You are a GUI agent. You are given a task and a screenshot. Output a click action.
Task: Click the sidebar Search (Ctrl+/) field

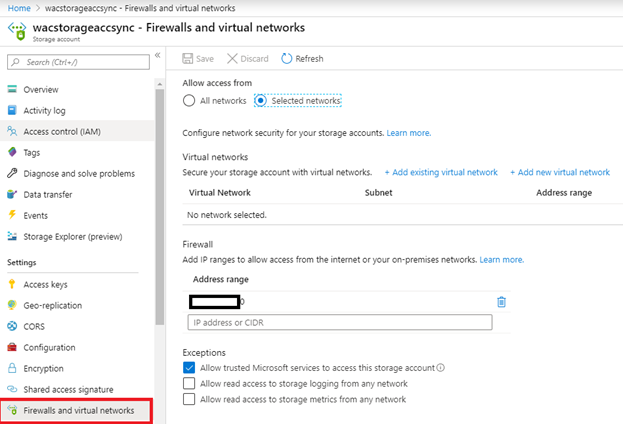coord(78,62)
